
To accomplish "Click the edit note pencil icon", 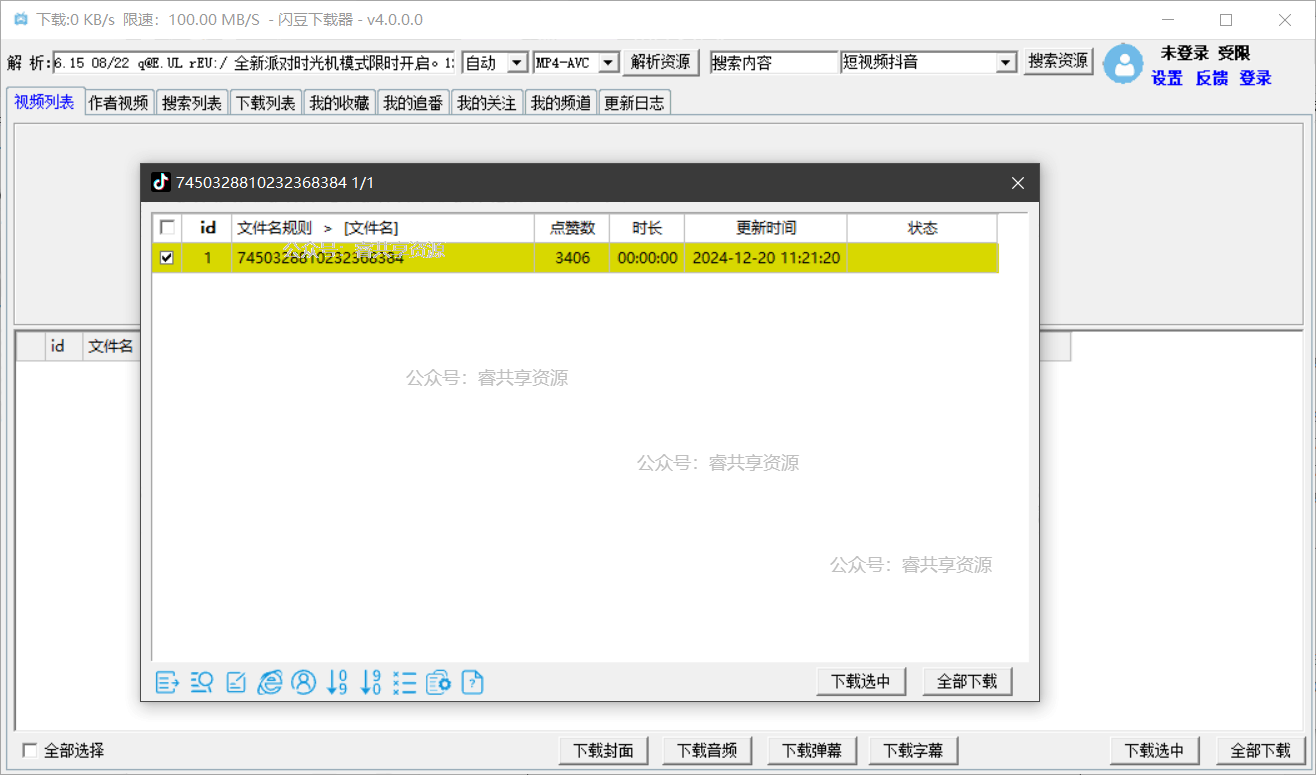I will (x=236, y=683).
